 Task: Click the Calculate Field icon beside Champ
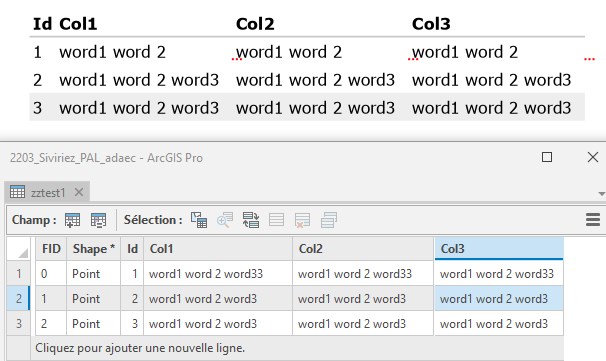point(98,220)
